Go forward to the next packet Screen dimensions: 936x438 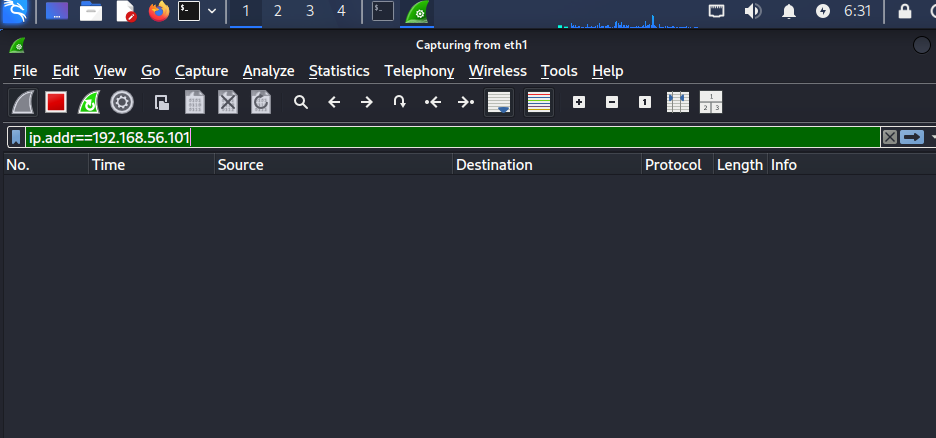click(x=367, y=103)
